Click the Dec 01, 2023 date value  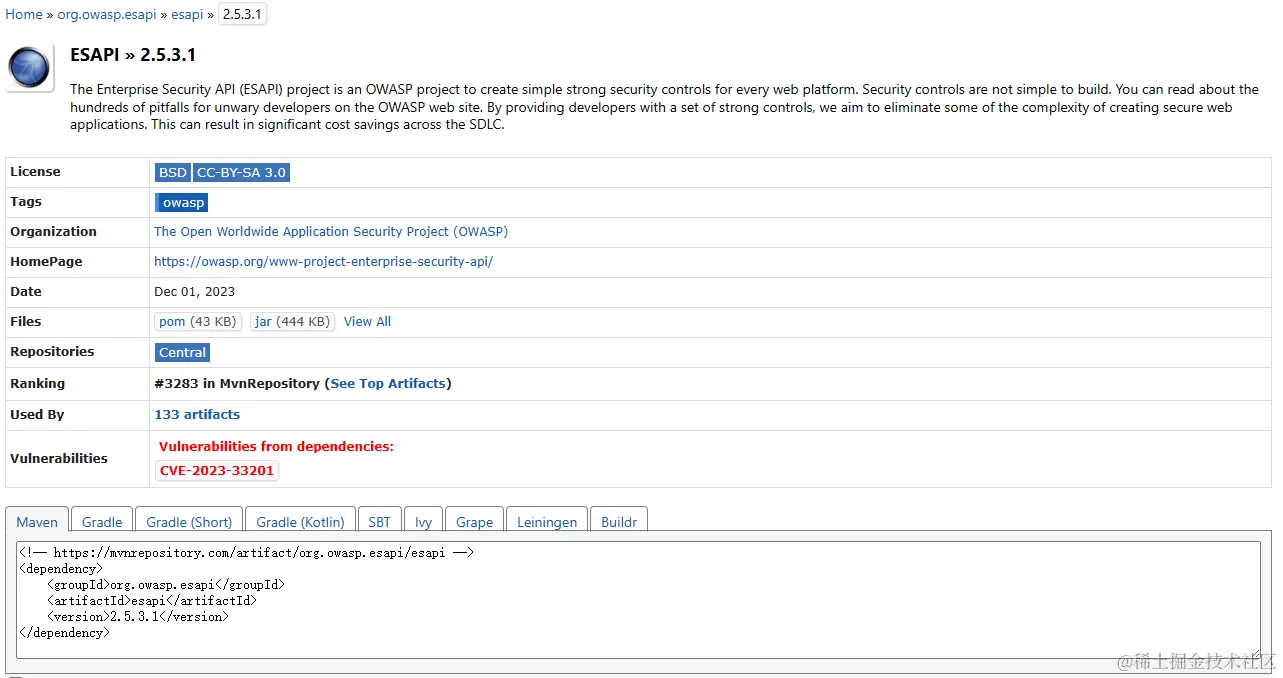[x=194, y=291]
